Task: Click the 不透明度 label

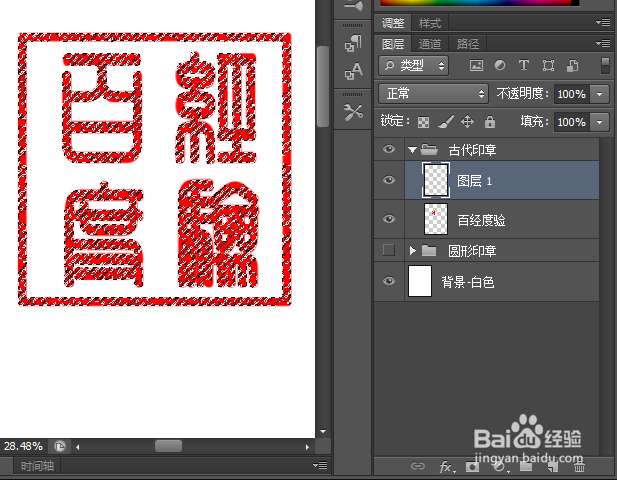Action: click(522, 94)
